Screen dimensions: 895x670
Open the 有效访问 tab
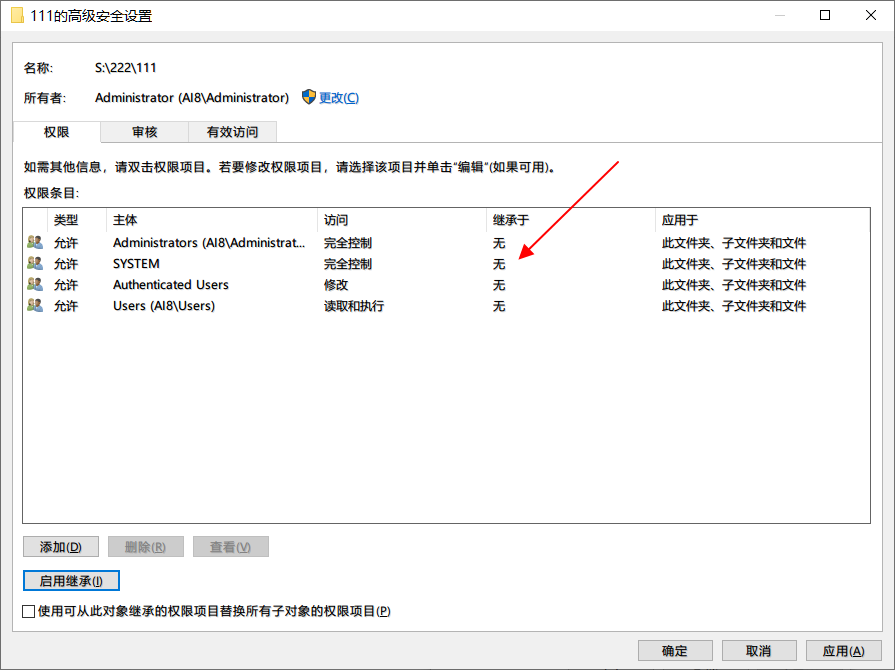point(232,132)
